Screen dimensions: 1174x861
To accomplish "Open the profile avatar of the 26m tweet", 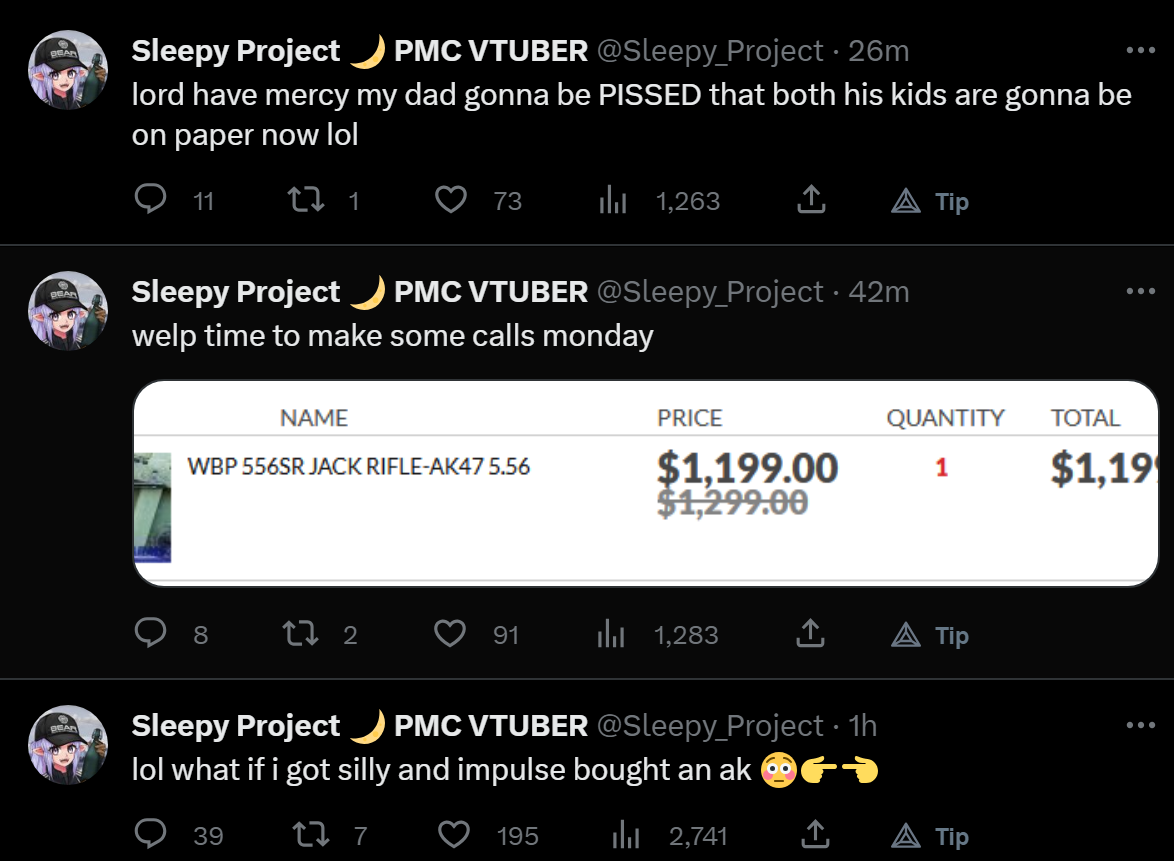I will [68, 70].
